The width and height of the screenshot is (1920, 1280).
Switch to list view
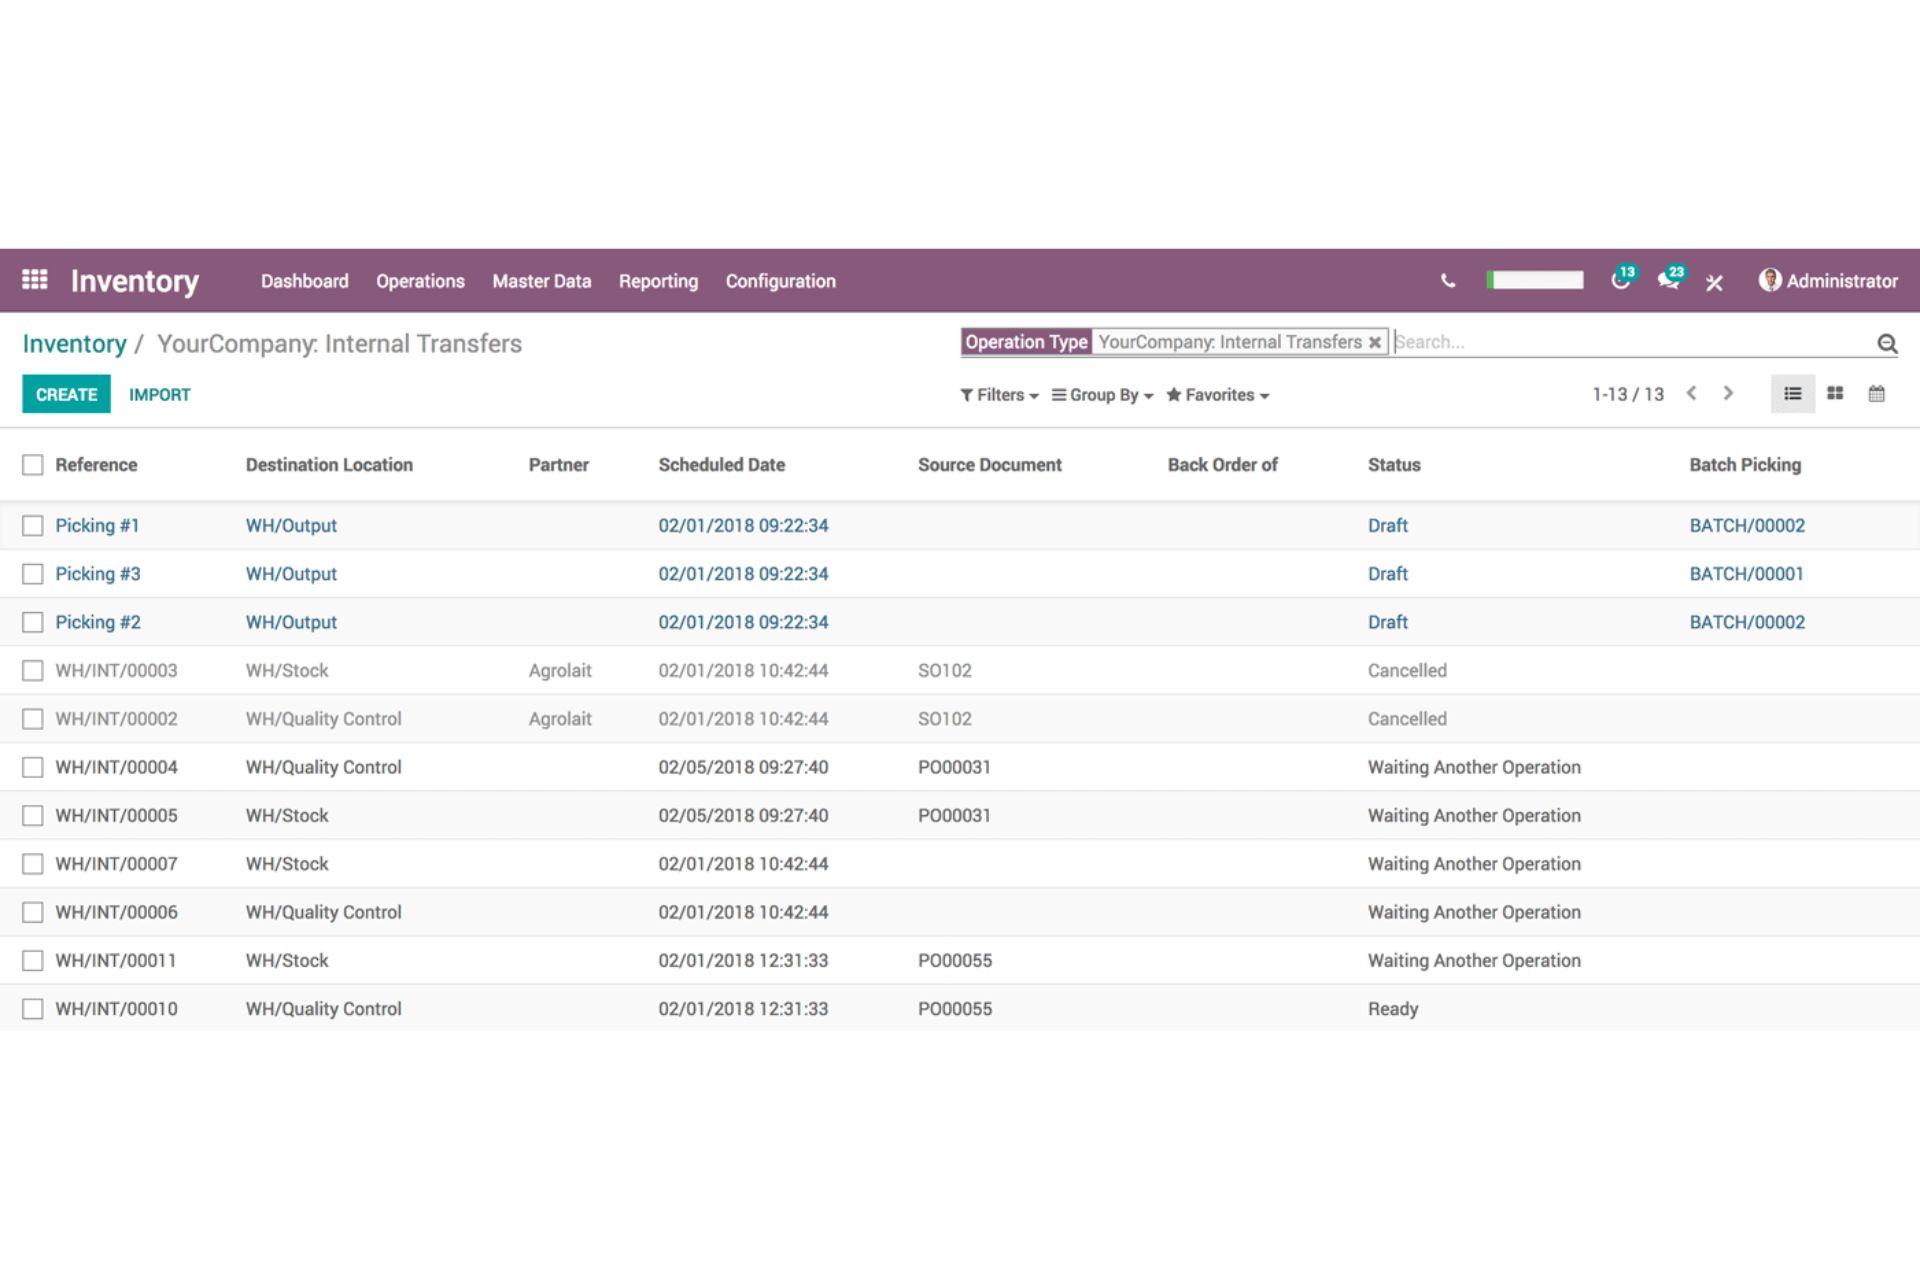pyautogui.click(x=1792, y=394)
